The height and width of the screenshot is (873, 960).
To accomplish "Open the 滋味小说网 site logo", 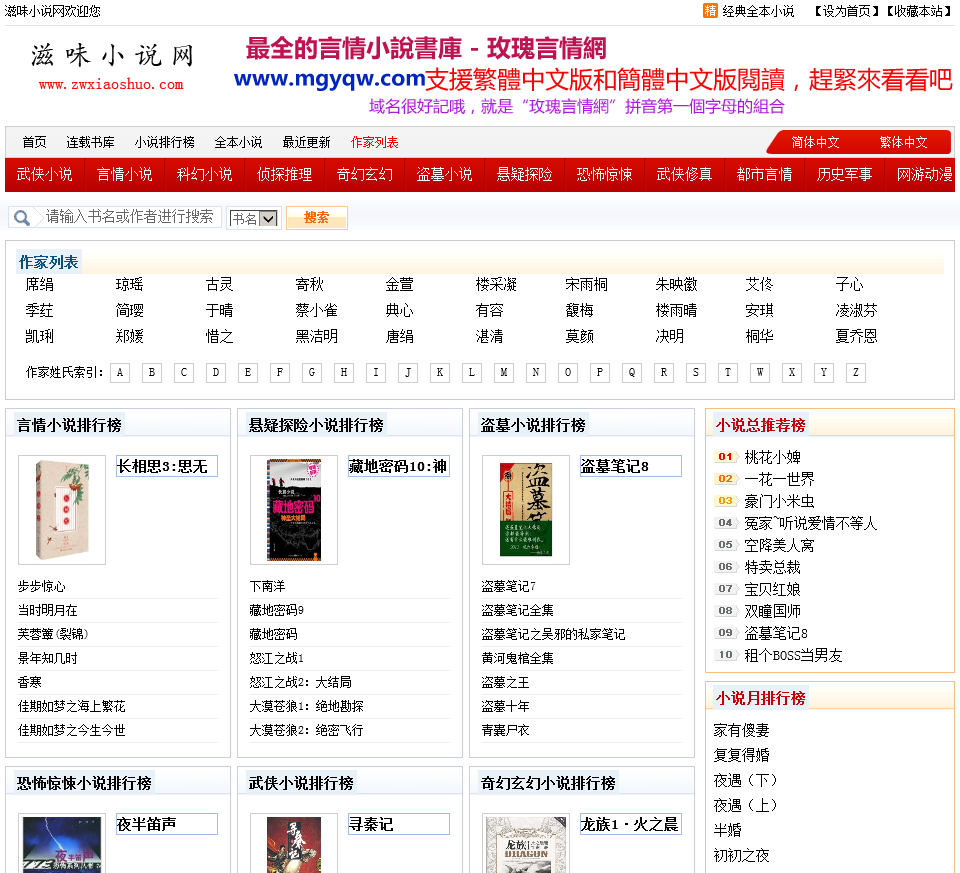I will [111, 67].
